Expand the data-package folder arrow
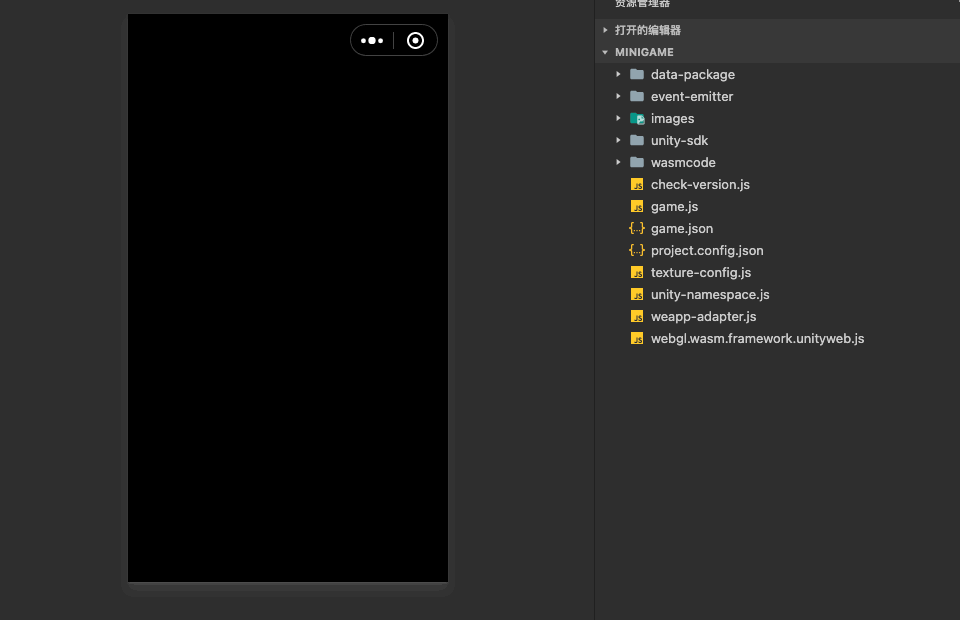960x620 pixels. (618, 74)
